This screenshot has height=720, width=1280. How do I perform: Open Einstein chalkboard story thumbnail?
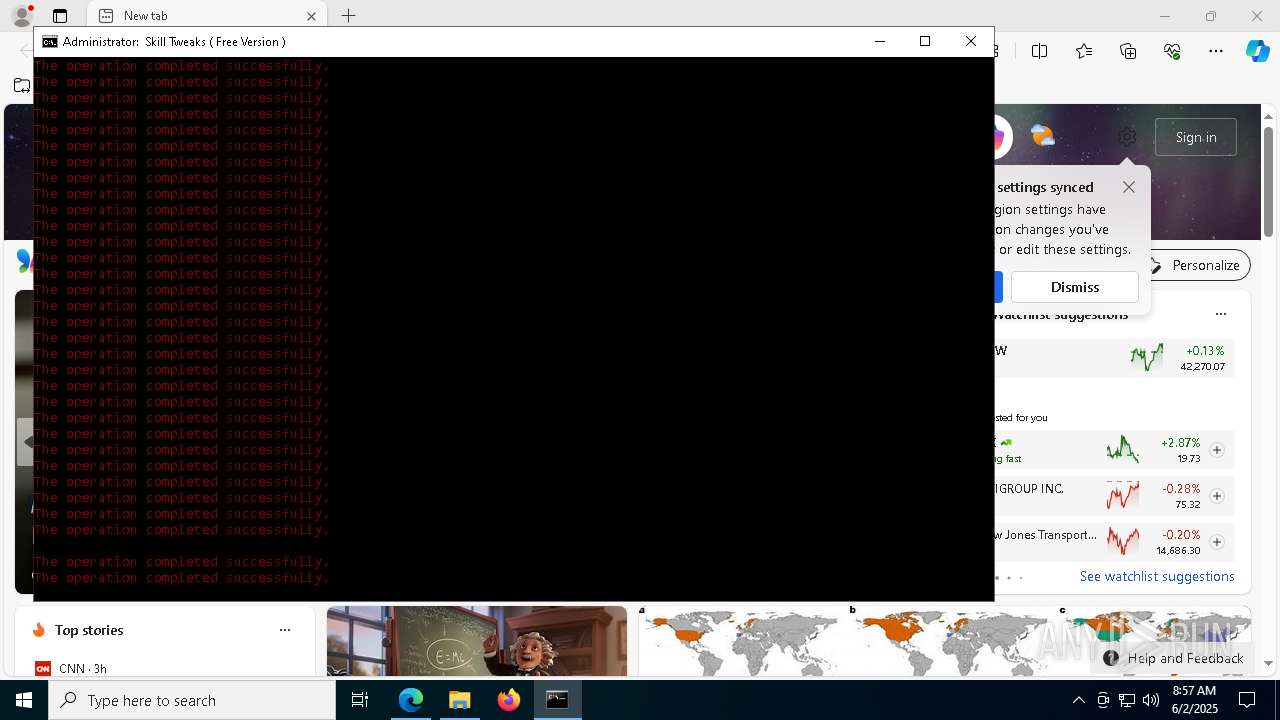coord(477,641)
